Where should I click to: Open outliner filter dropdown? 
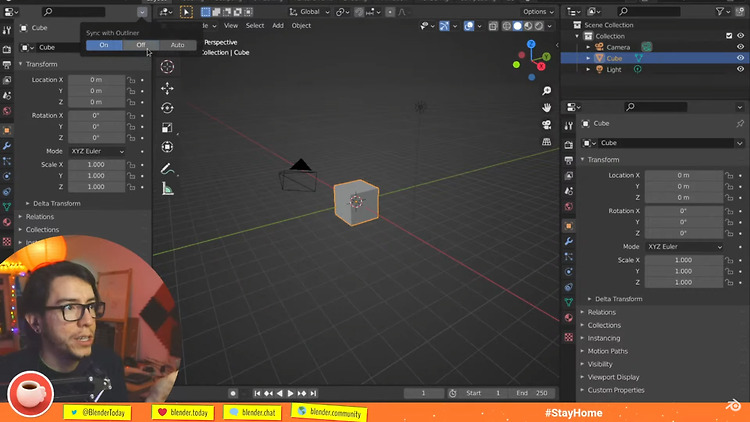722,11
